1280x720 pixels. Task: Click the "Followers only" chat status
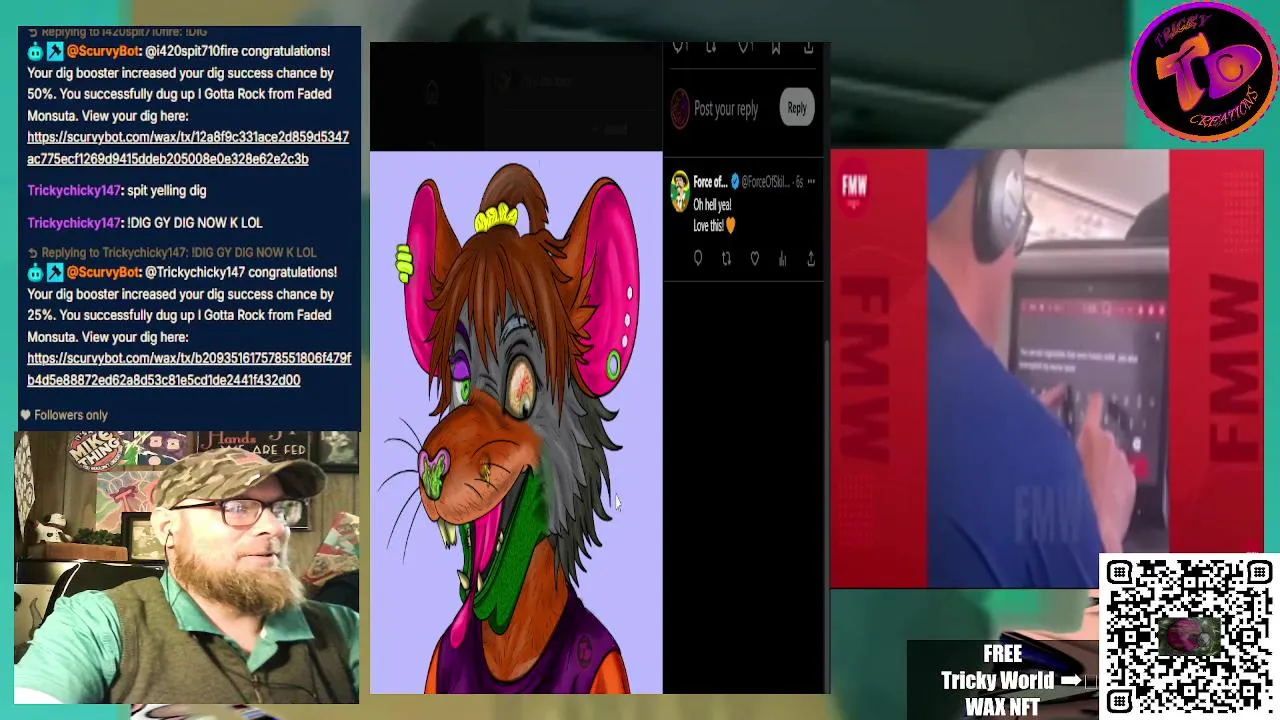(63, 415)
